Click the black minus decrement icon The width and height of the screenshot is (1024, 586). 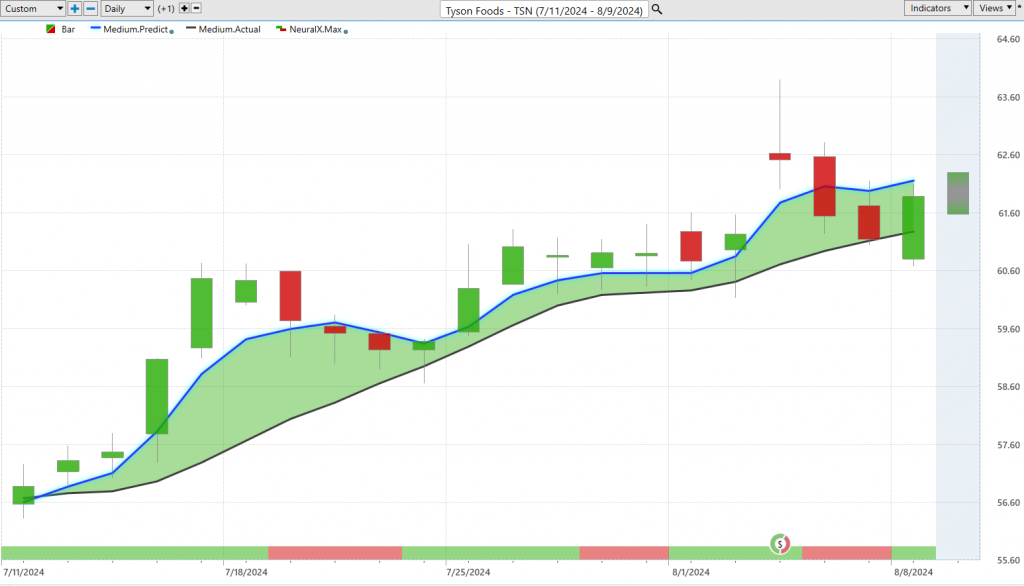tap(197, 8)
